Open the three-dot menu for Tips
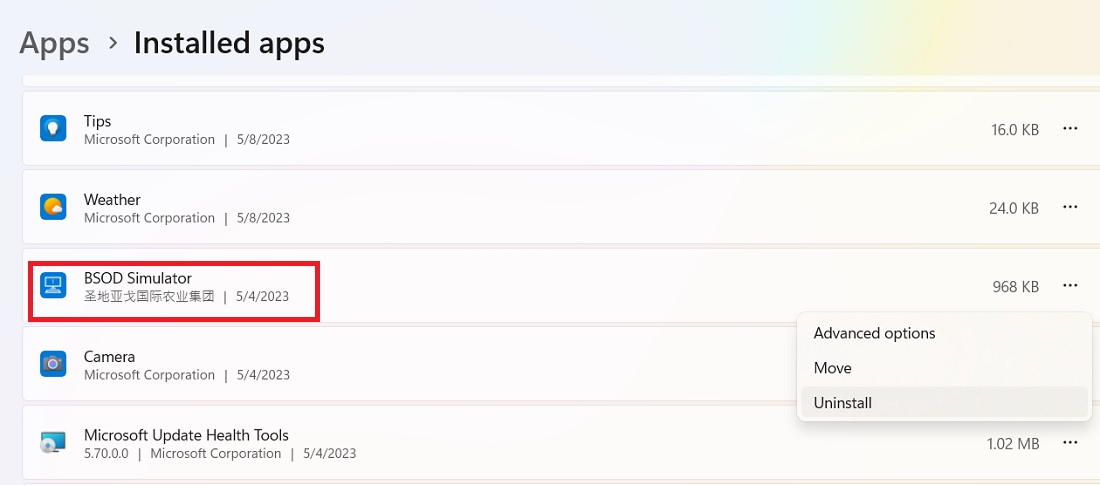Screen dimensions: 1100x485 pos(1070,129)
